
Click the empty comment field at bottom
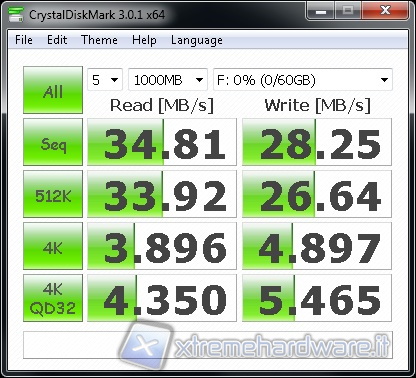pyautogui.click(x=208, y=345)
